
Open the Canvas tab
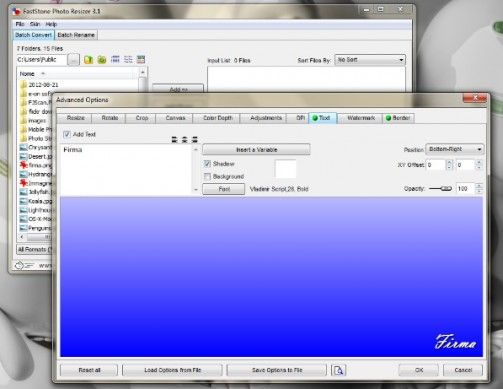[x=175, y=118]
